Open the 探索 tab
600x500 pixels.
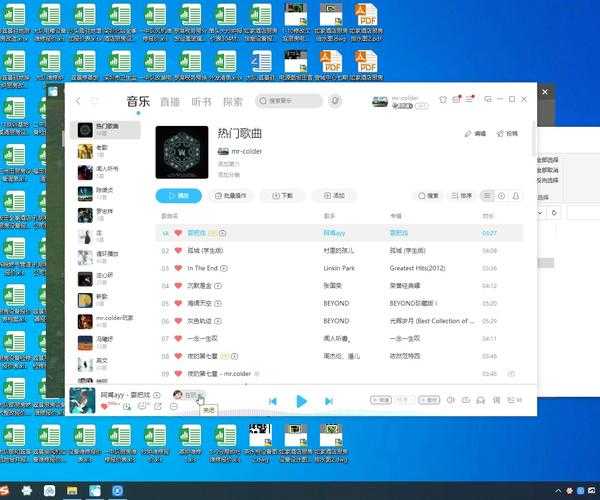(x=233, y=102)
